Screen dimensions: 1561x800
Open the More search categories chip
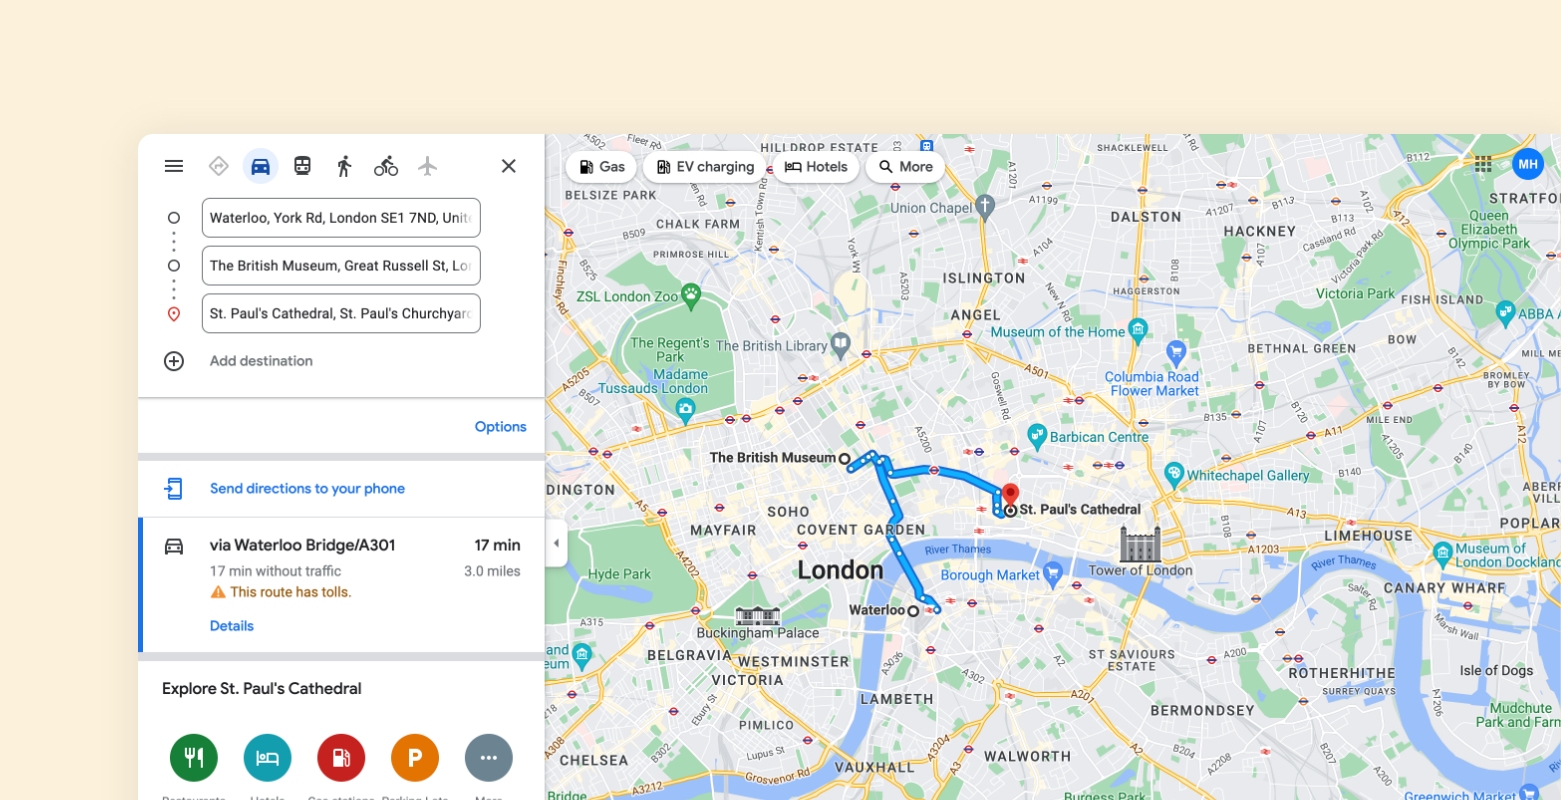[904, 167]
